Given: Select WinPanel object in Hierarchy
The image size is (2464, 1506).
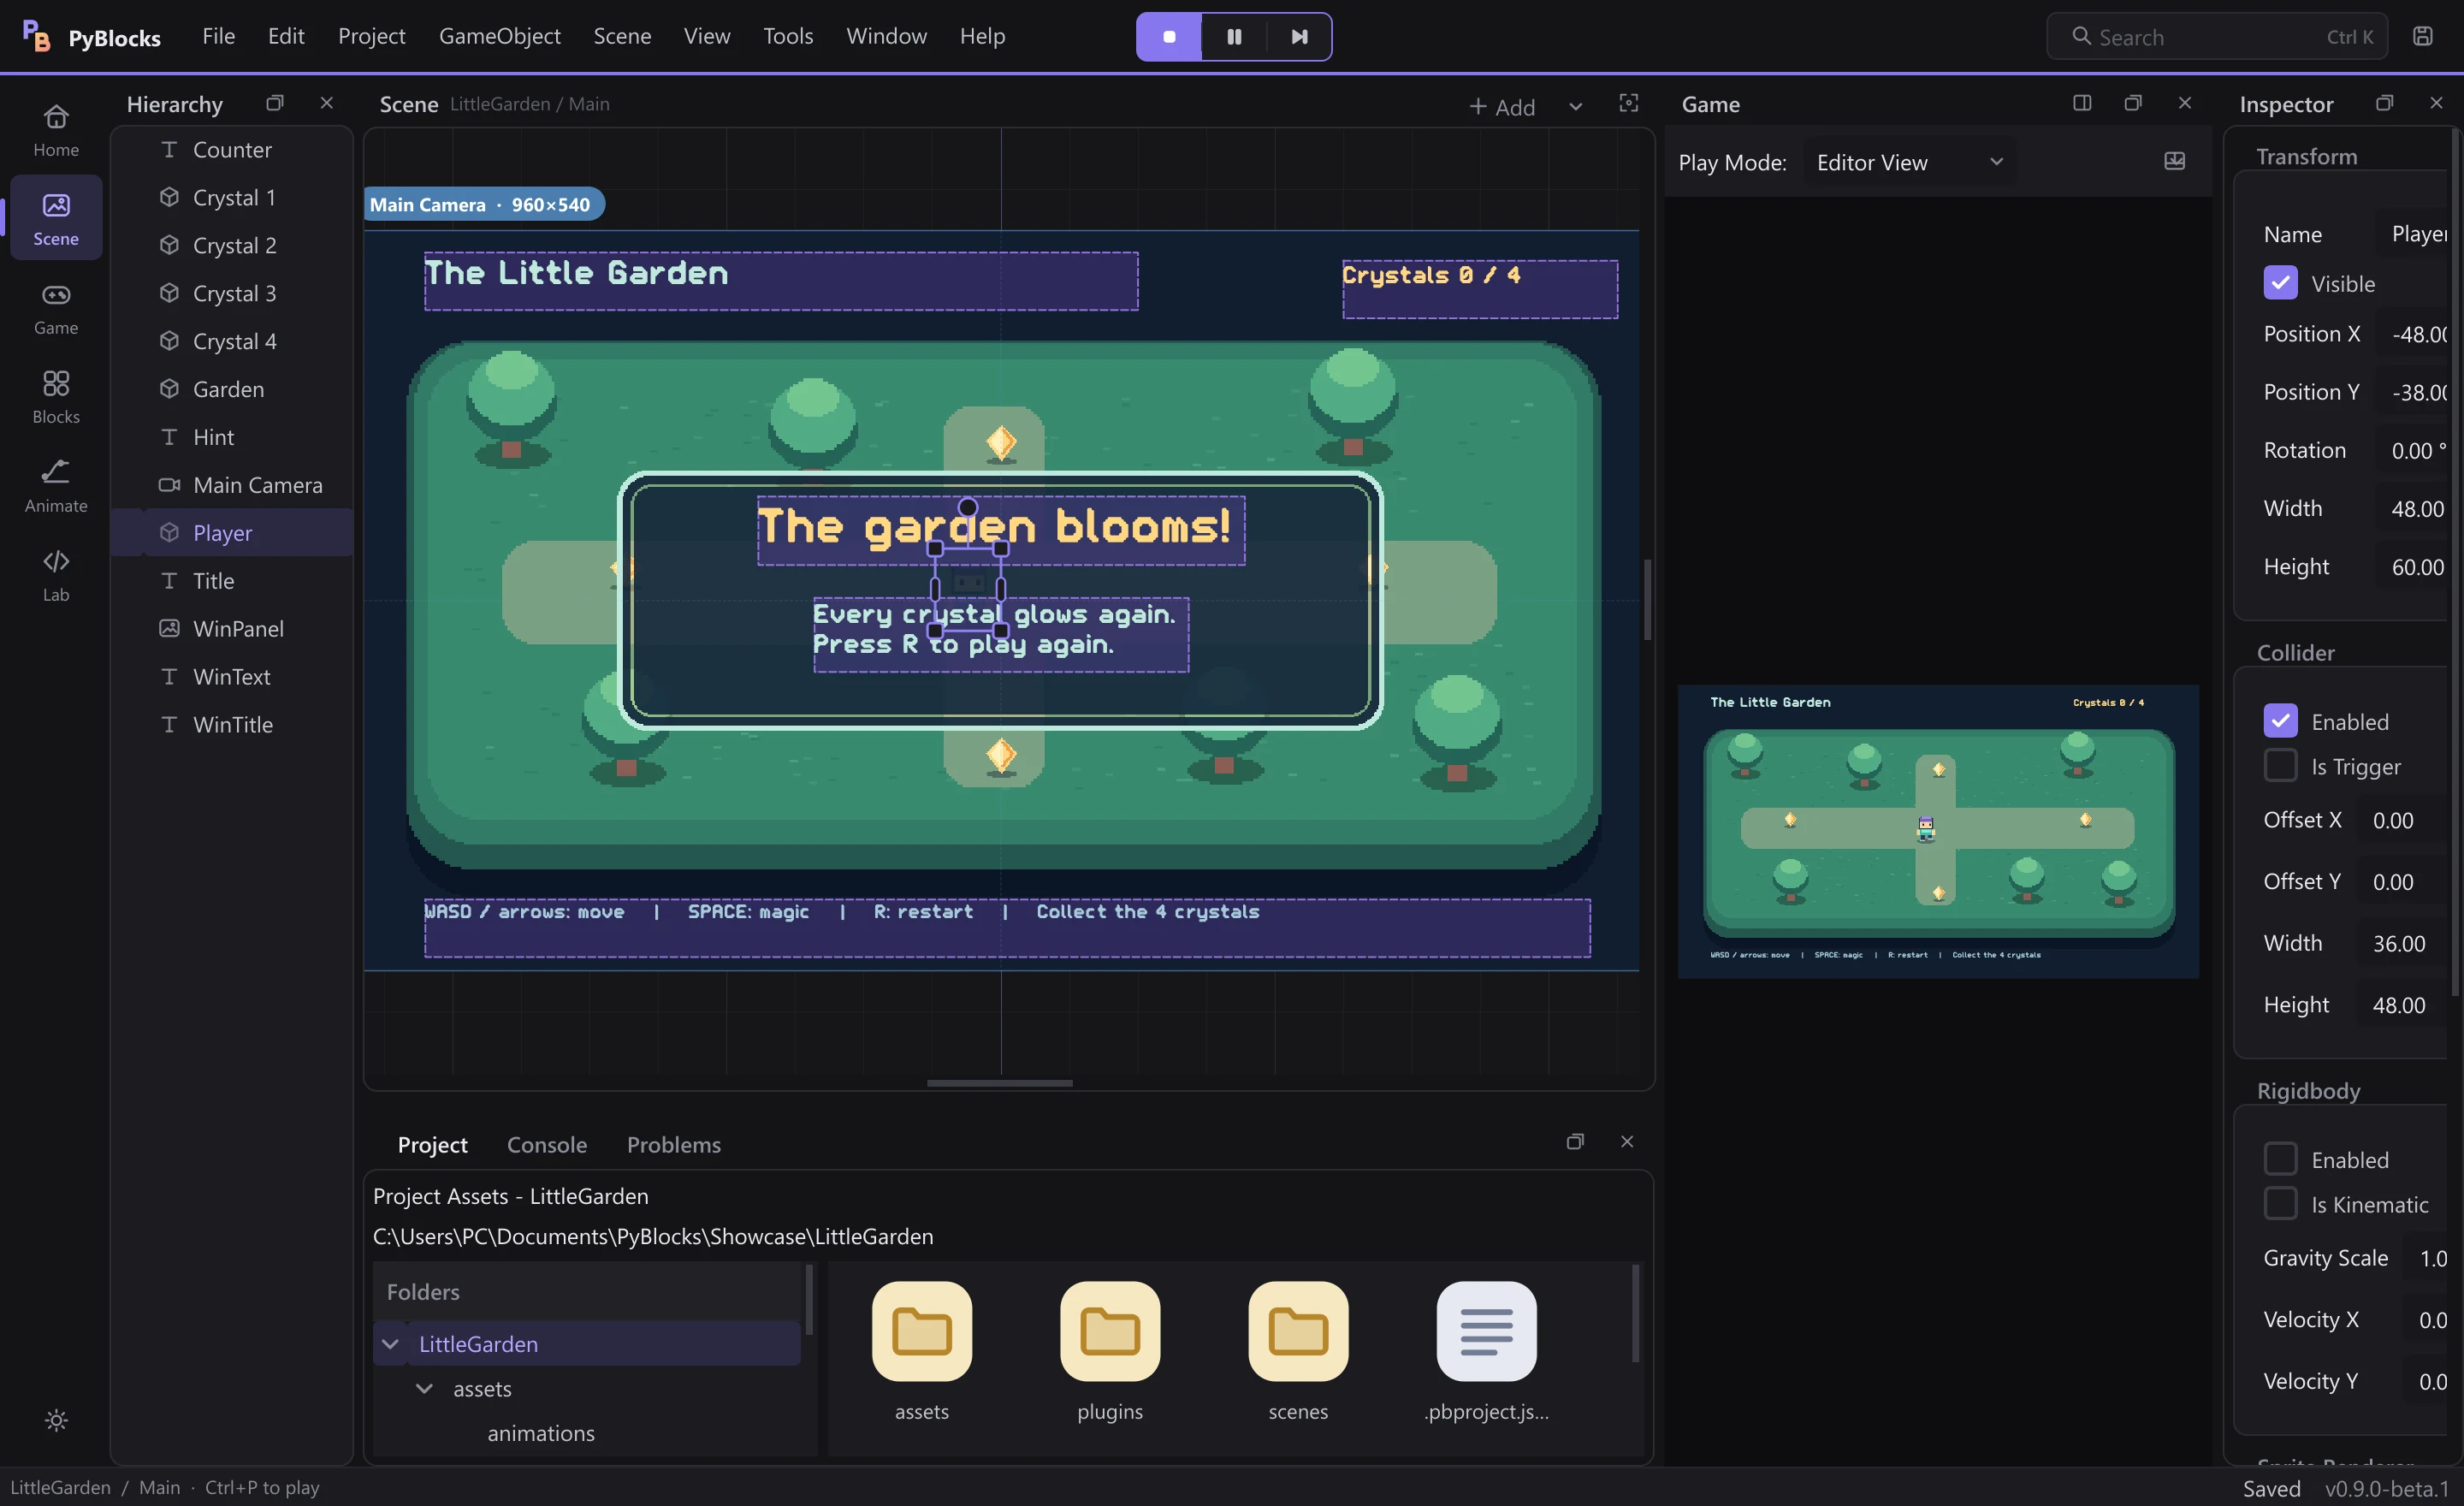Looking at the screenshot, I should coord(232,629).
